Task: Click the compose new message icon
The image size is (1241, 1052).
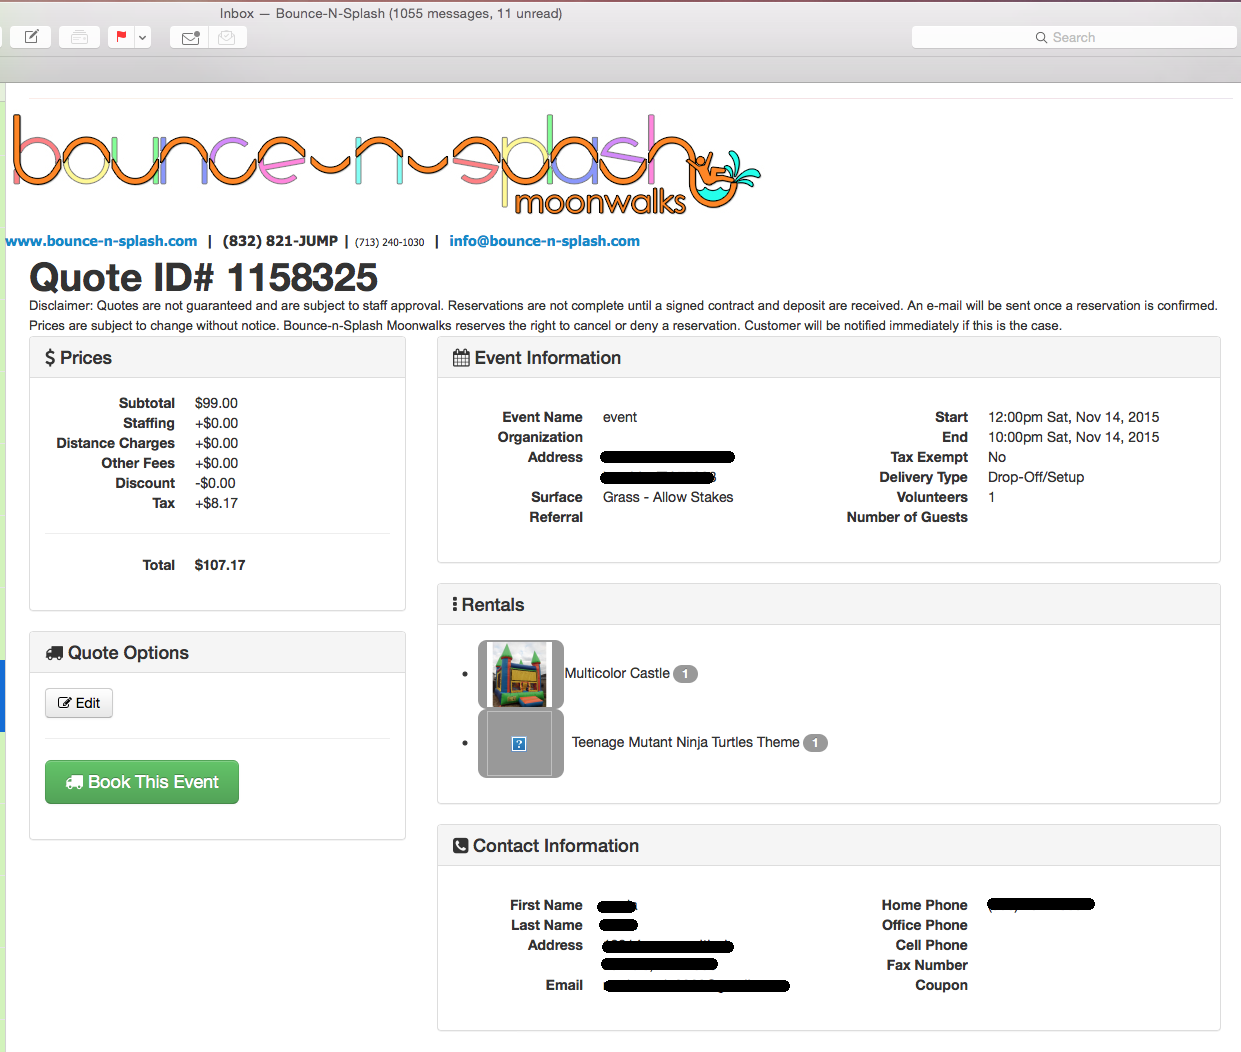Action: point(31,37)
